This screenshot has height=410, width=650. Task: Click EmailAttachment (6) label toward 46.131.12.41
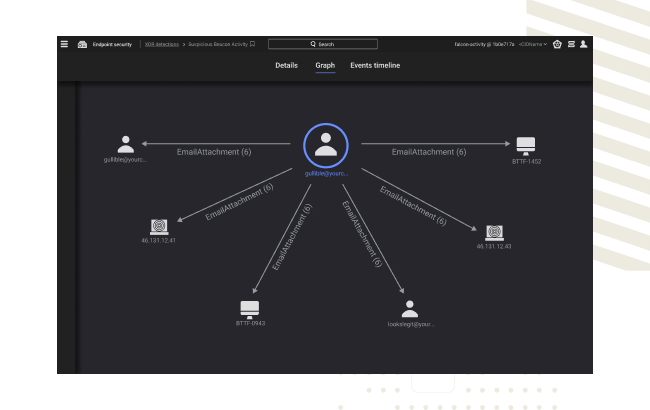(239, 202)
